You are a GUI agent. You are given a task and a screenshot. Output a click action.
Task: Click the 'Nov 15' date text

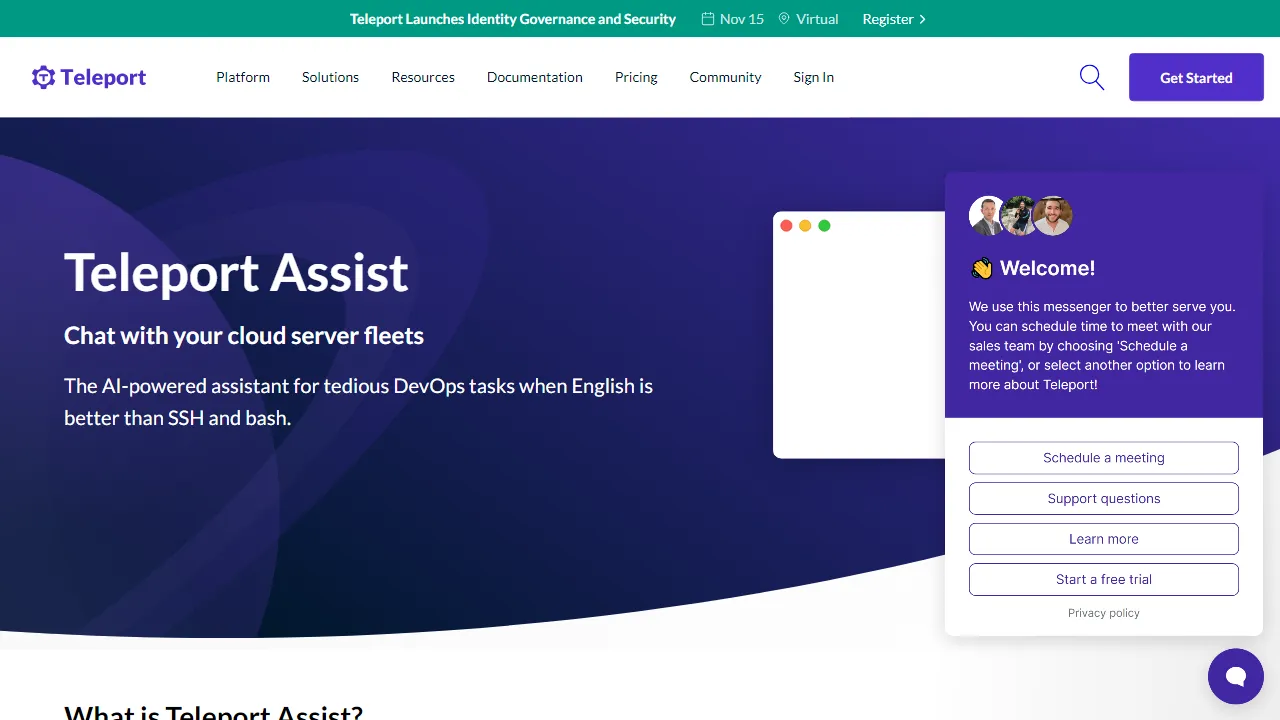coord(742,19)
